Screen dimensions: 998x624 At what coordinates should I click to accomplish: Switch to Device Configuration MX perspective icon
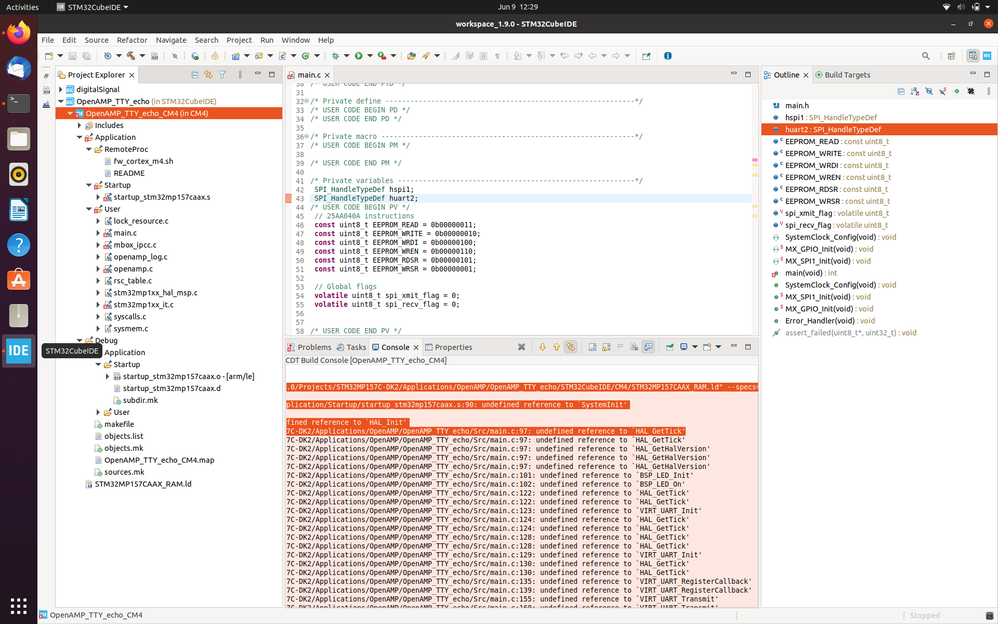point(987,56)
